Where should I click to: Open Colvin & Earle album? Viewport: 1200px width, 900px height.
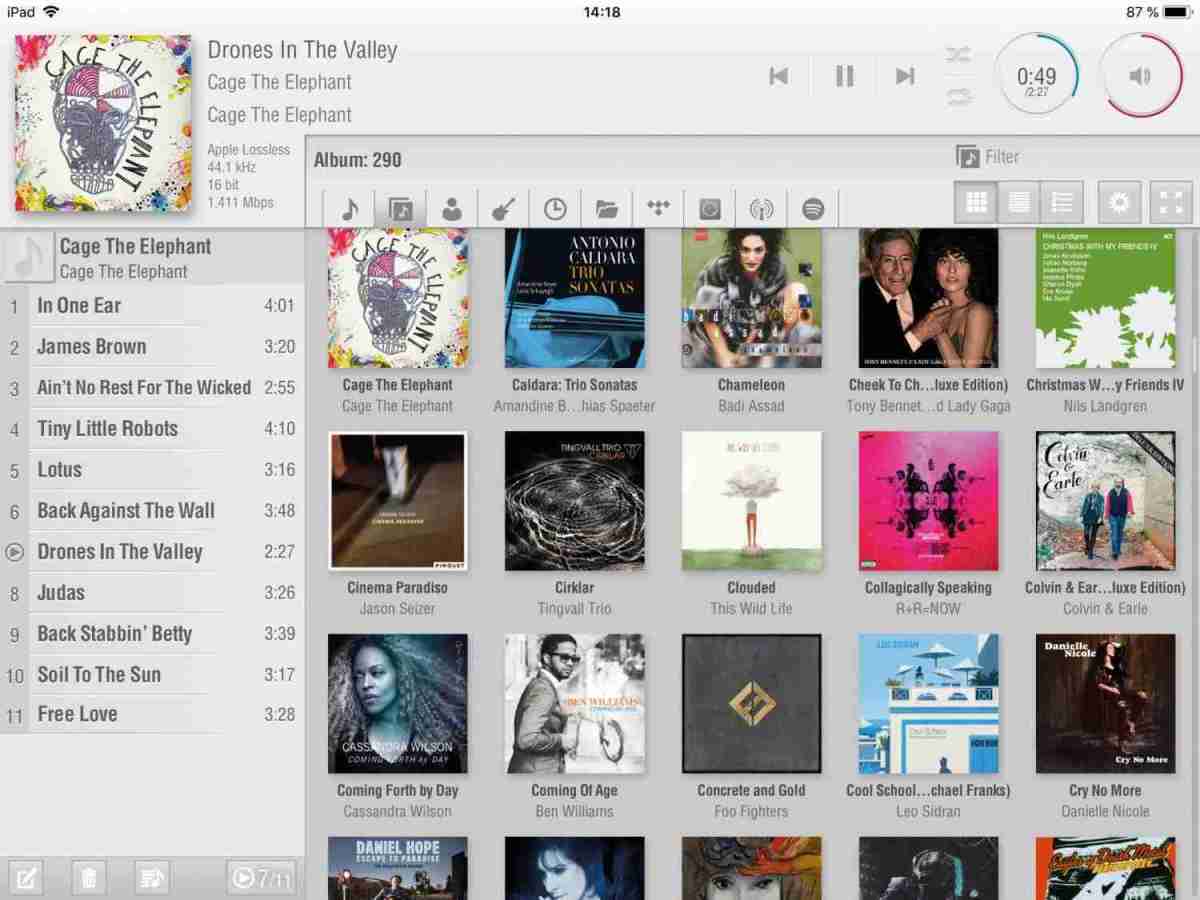pyautogui.click(x=1106, y=501)
